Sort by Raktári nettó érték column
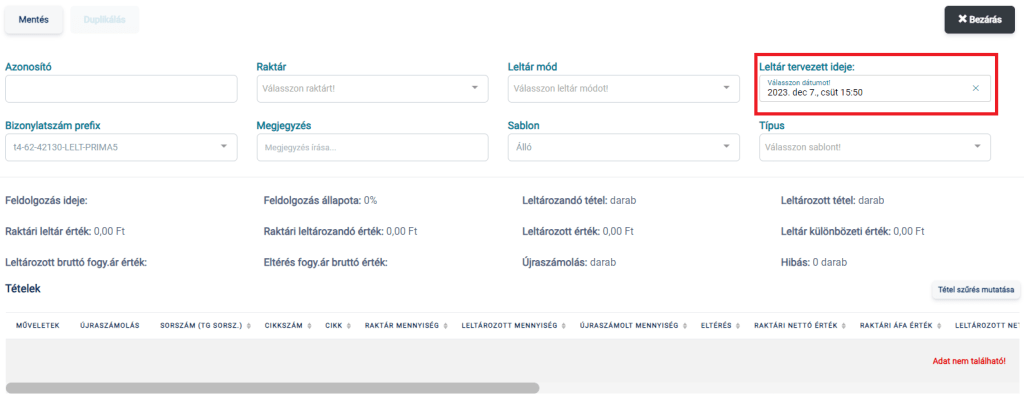This screenshot has width=1024, height=400. 797,325
